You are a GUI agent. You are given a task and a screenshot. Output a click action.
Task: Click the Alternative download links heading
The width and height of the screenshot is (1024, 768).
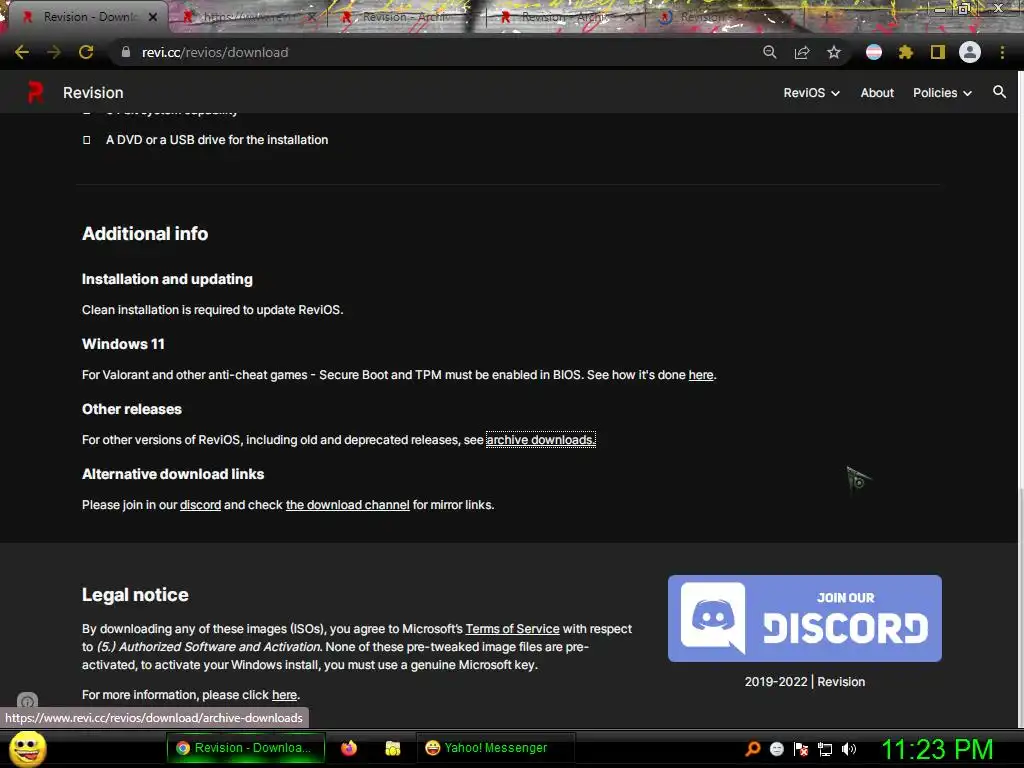tap(172, 474)
